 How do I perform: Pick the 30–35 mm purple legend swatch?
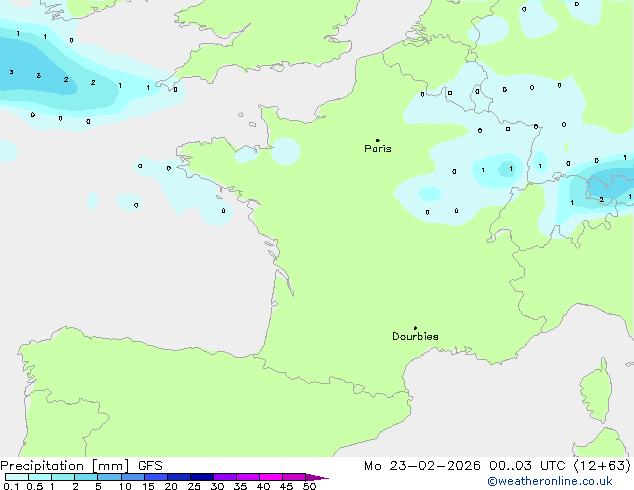click(225, 477)
